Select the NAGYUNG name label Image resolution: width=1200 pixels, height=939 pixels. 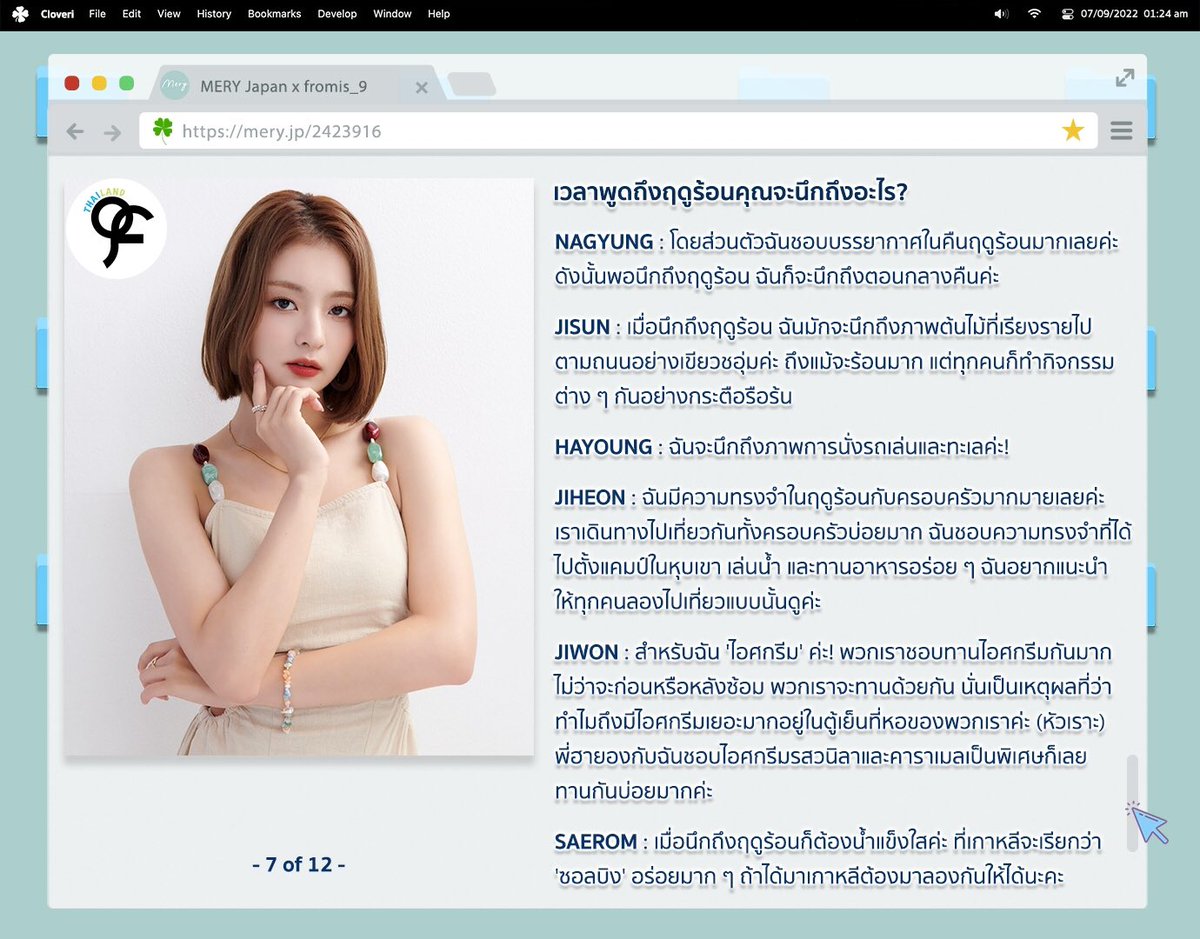tap(603, 242)
